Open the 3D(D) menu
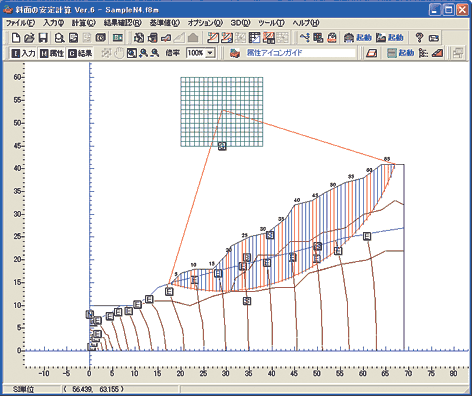The height and width of the screenshot is (396, 472). pyautogui.click(x=240, y=23)
